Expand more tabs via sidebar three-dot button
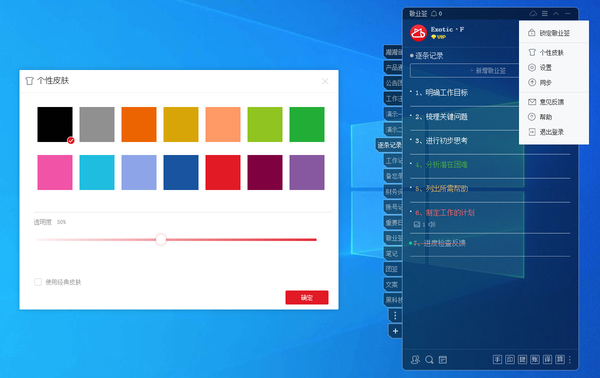Screen dimensions: 600x378 tap(395, 315)
